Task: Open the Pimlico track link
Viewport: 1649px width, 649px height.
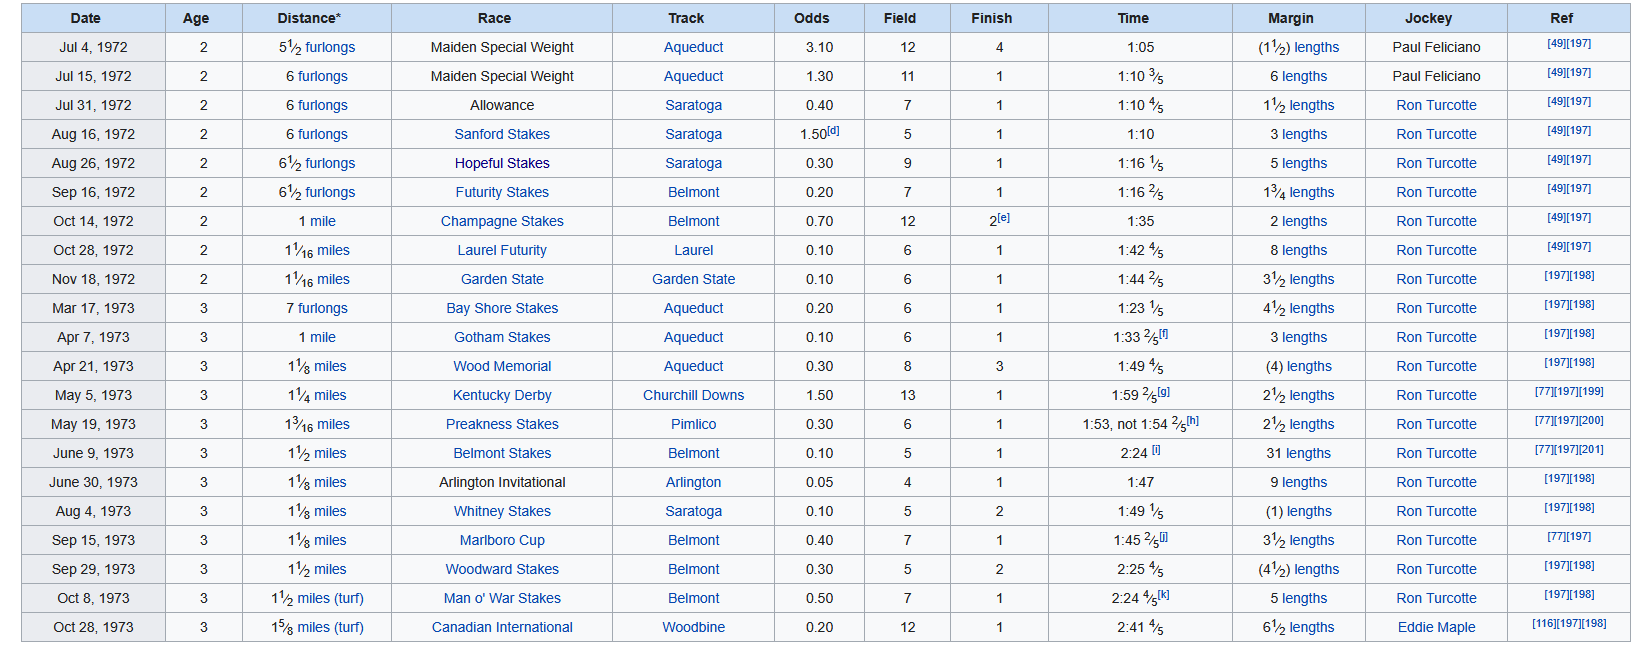Action: pos(693,424)
